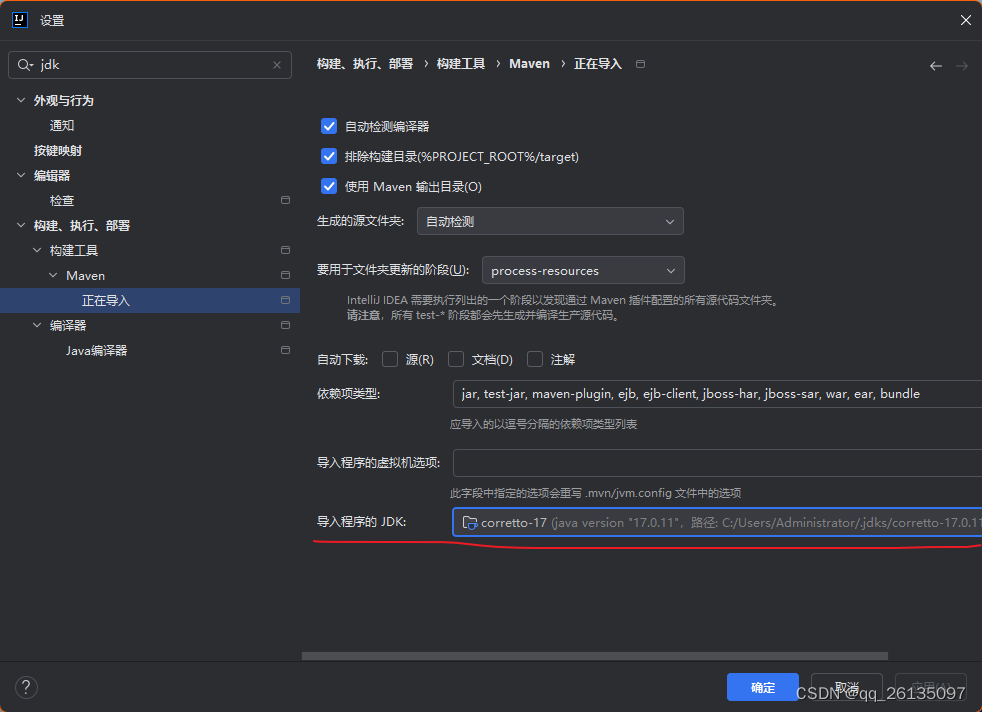This screenshot has height=712, width=982.
Task: Collapse the 构建工具 tree node
Action: point(38,250)
